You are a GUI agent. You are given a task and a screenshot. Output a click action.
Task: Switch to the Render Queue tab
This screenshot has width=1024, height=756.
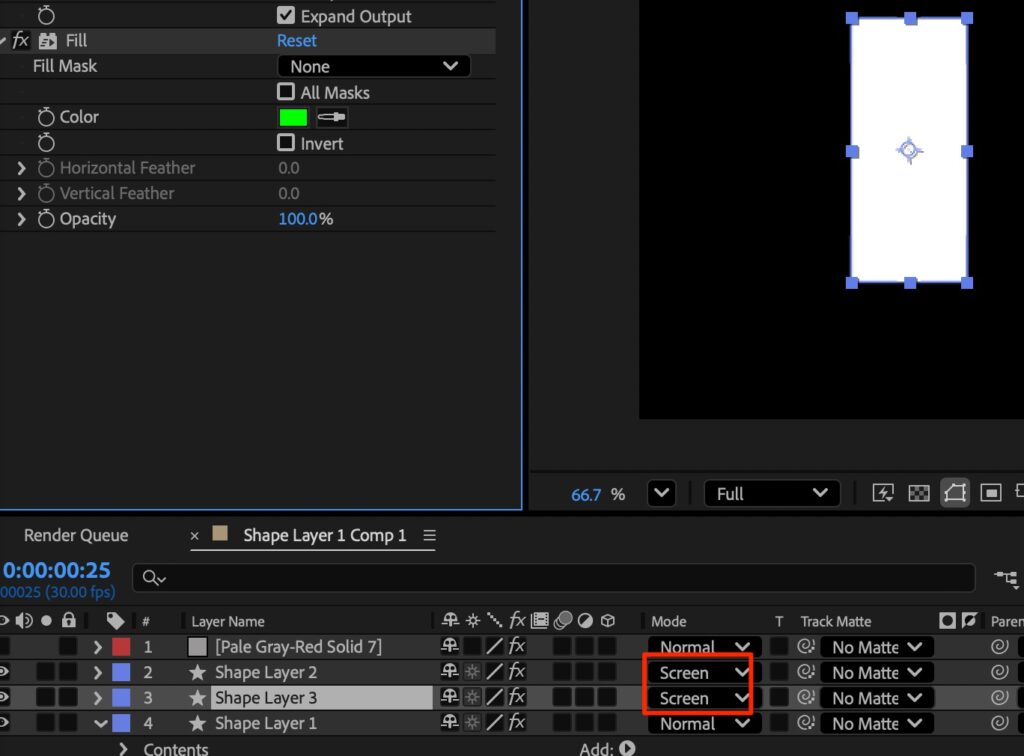(x=76, y=535)
